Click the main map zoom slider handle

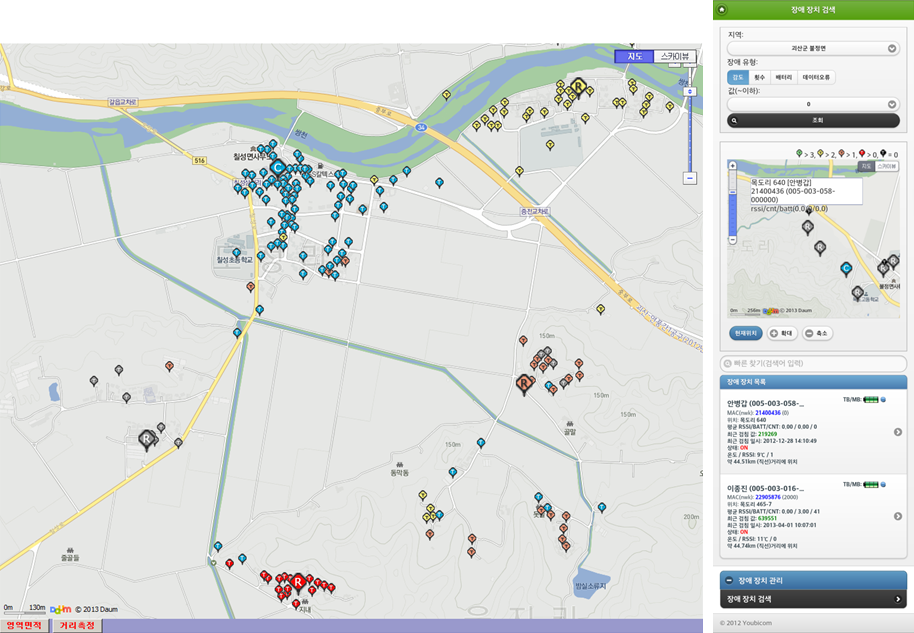pyautogui.click(x=689, y=90)
